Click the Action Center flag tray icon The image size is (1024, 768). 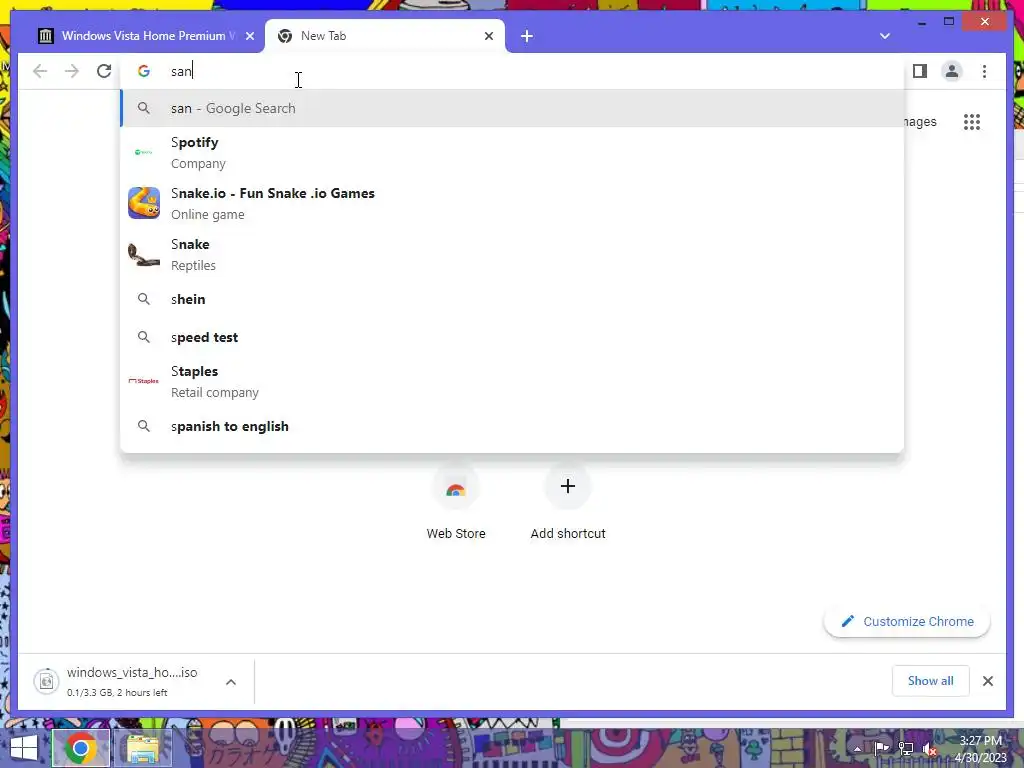click(x=881, y=749)
